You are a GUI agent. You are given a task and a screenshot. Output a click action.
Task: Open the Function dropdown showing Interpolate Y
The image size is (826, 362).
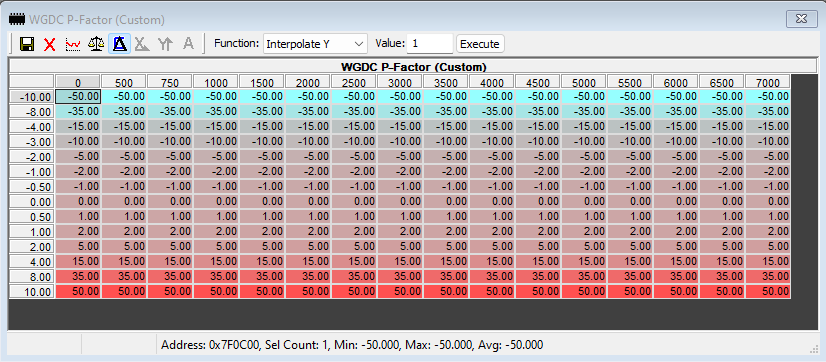tap(315, 44)
